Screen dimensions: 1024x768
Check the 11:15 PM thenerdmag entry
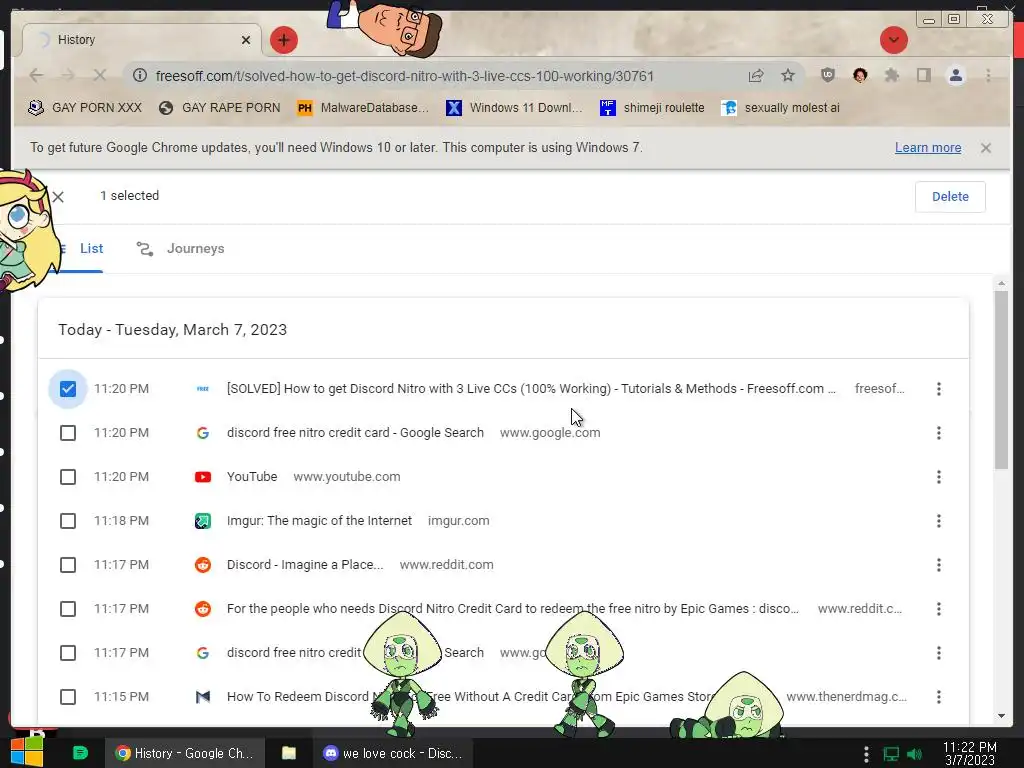click(68, 697)
